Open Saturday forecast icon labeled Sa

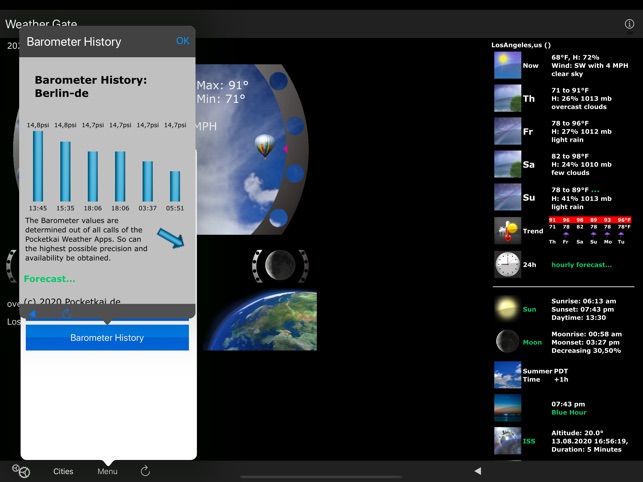coord(507,164)
